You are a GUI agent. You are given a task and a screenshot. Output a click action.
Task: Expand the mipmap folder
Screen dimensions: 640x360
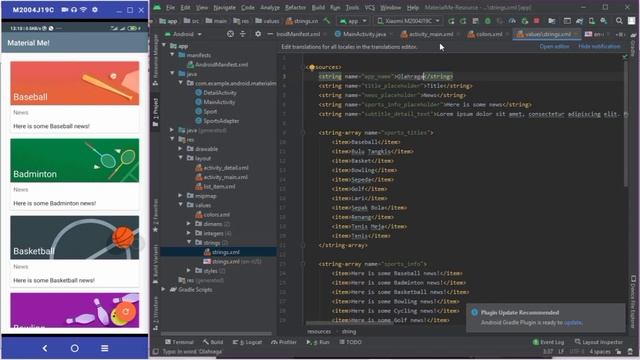click(180, 196)
